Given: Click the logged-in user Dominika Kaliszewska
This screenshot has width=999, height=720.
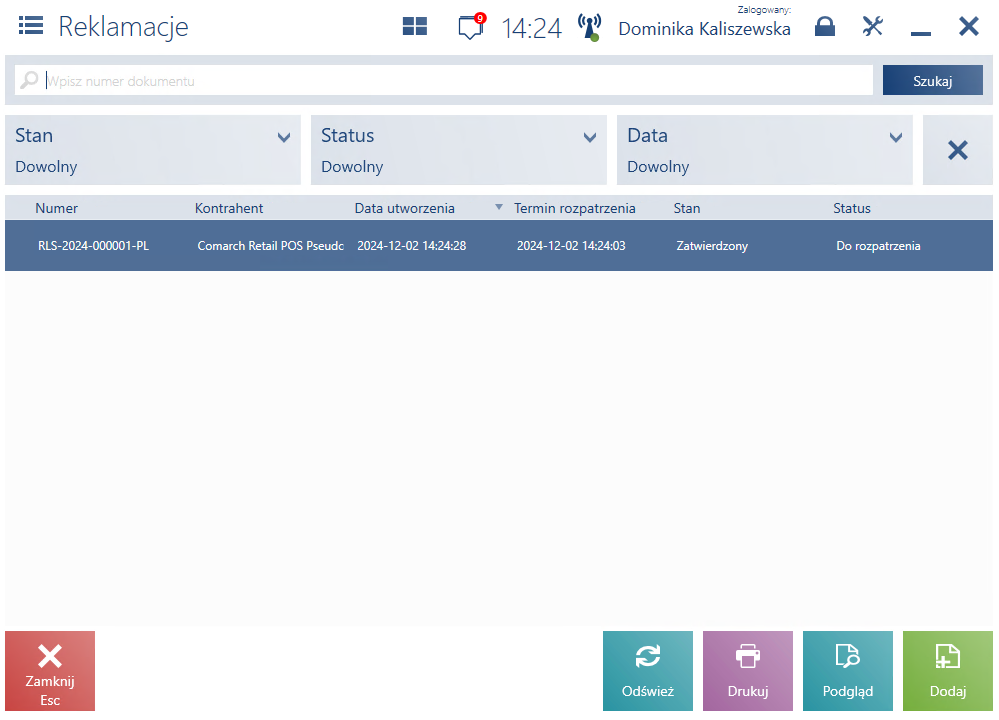Looking at the screenshot, I should point(704,29).
